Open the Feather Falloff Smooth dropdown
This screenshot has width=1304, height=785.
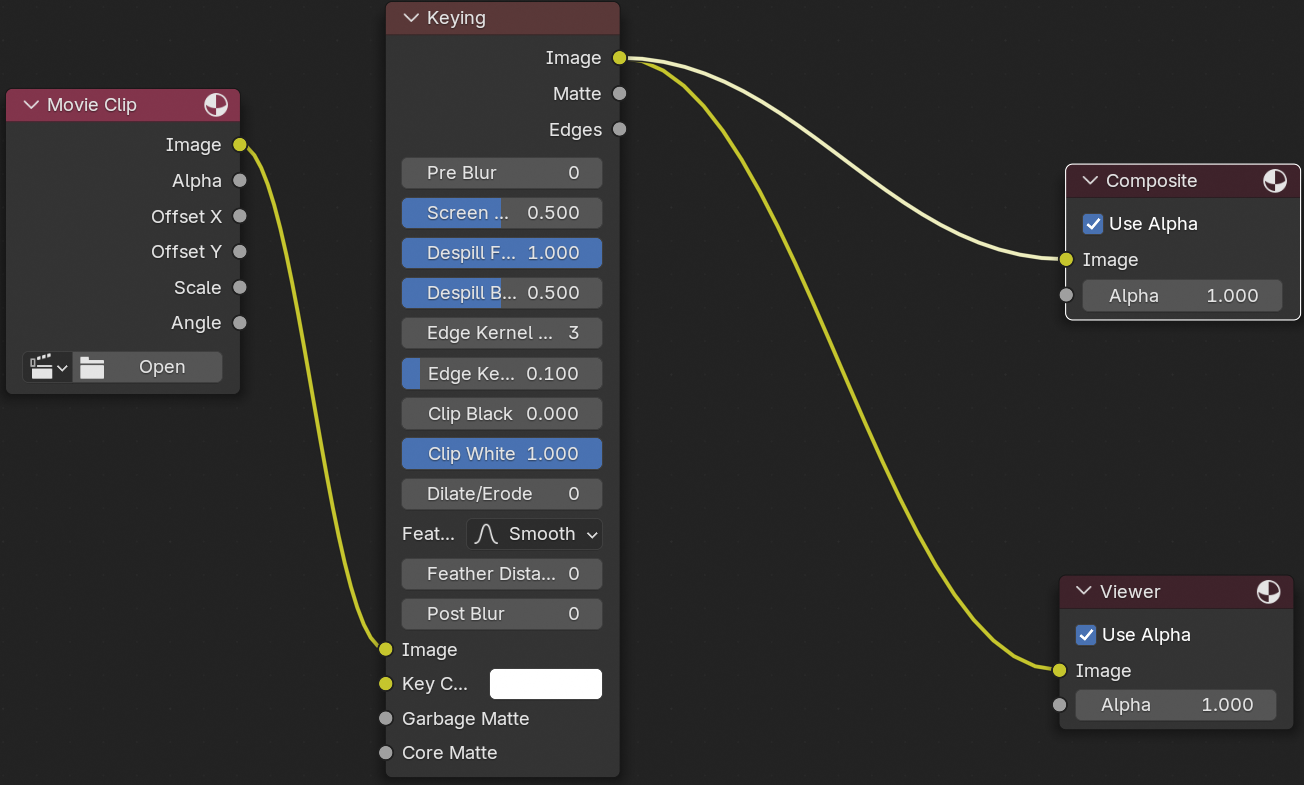tap(534, 534)
